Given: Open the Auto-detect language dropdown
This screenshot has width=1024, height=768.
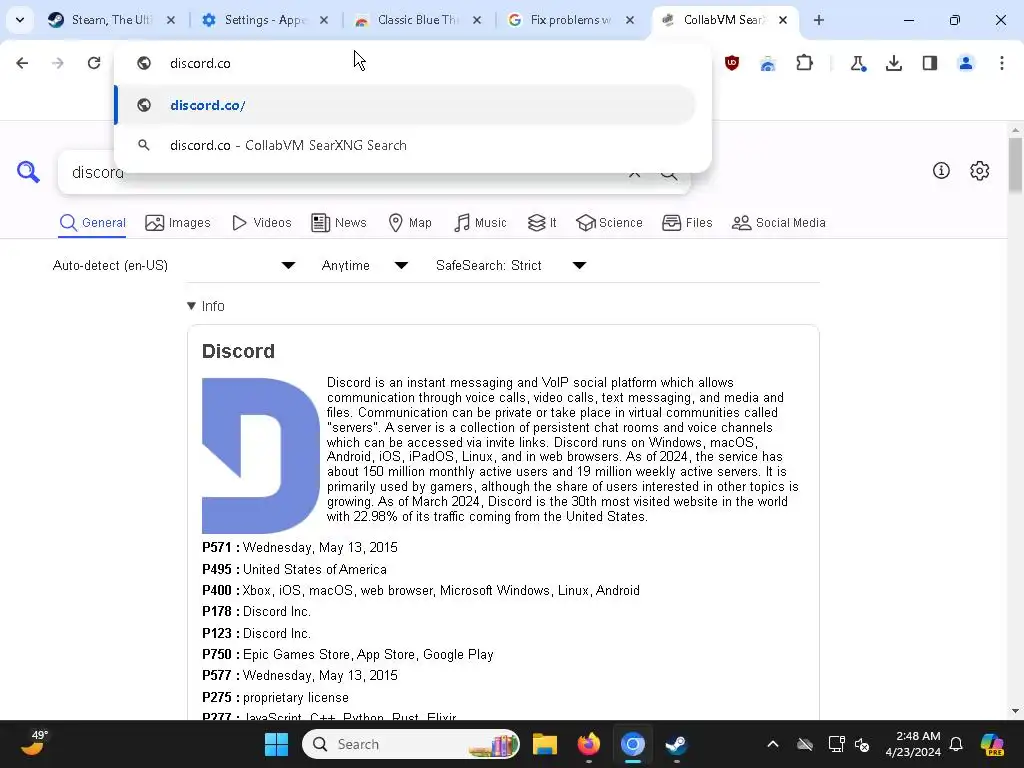Looking at the screenshot, I should (x=174, y=265).
